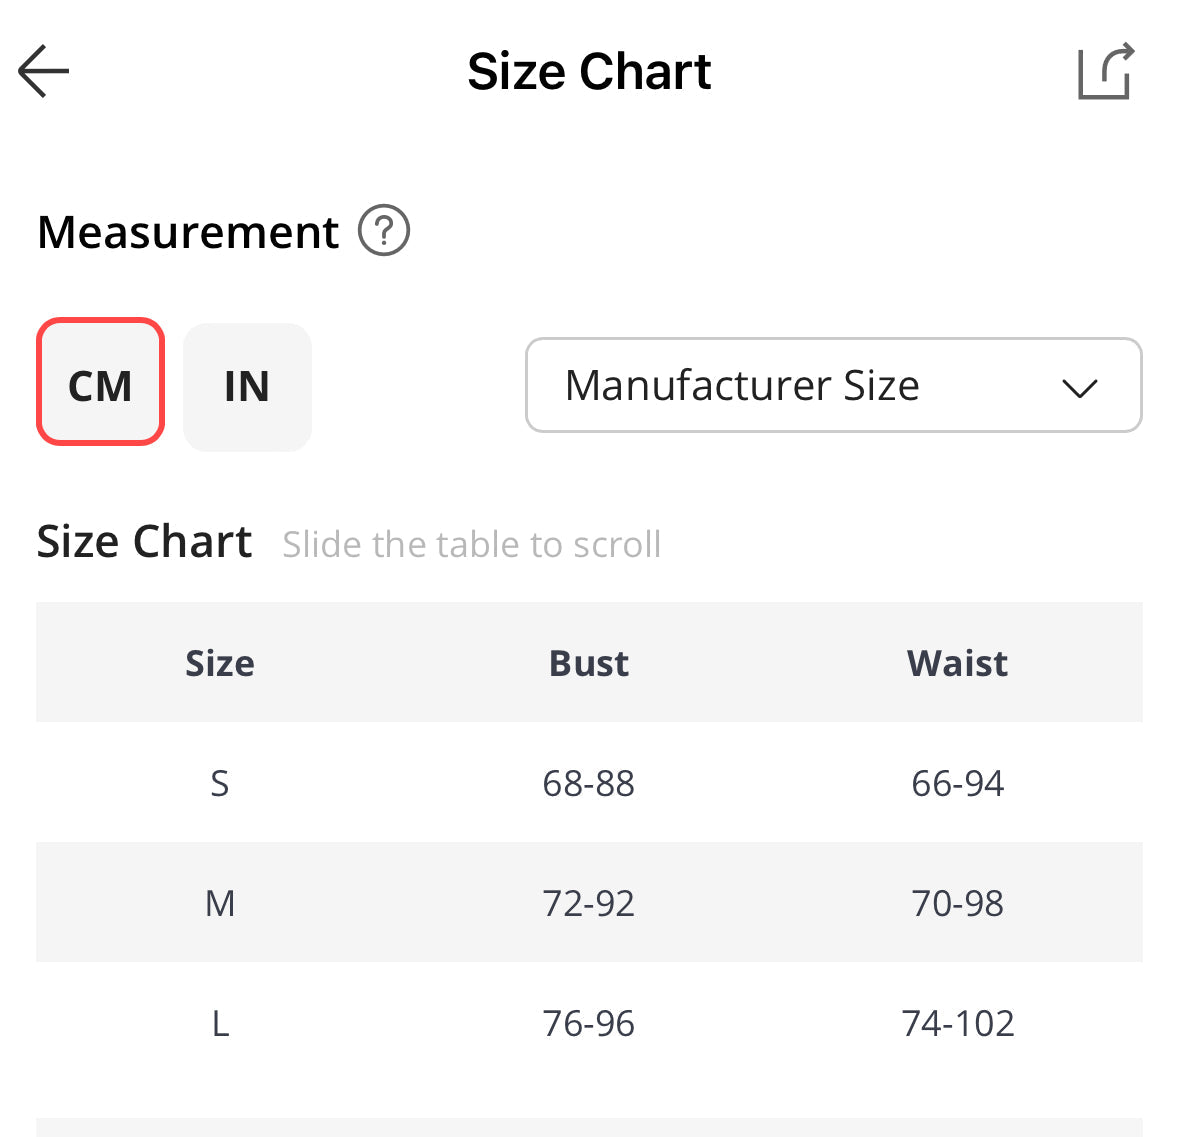
Task: Open the Manufacturer Size dropdown
Action: click(741, 386)
